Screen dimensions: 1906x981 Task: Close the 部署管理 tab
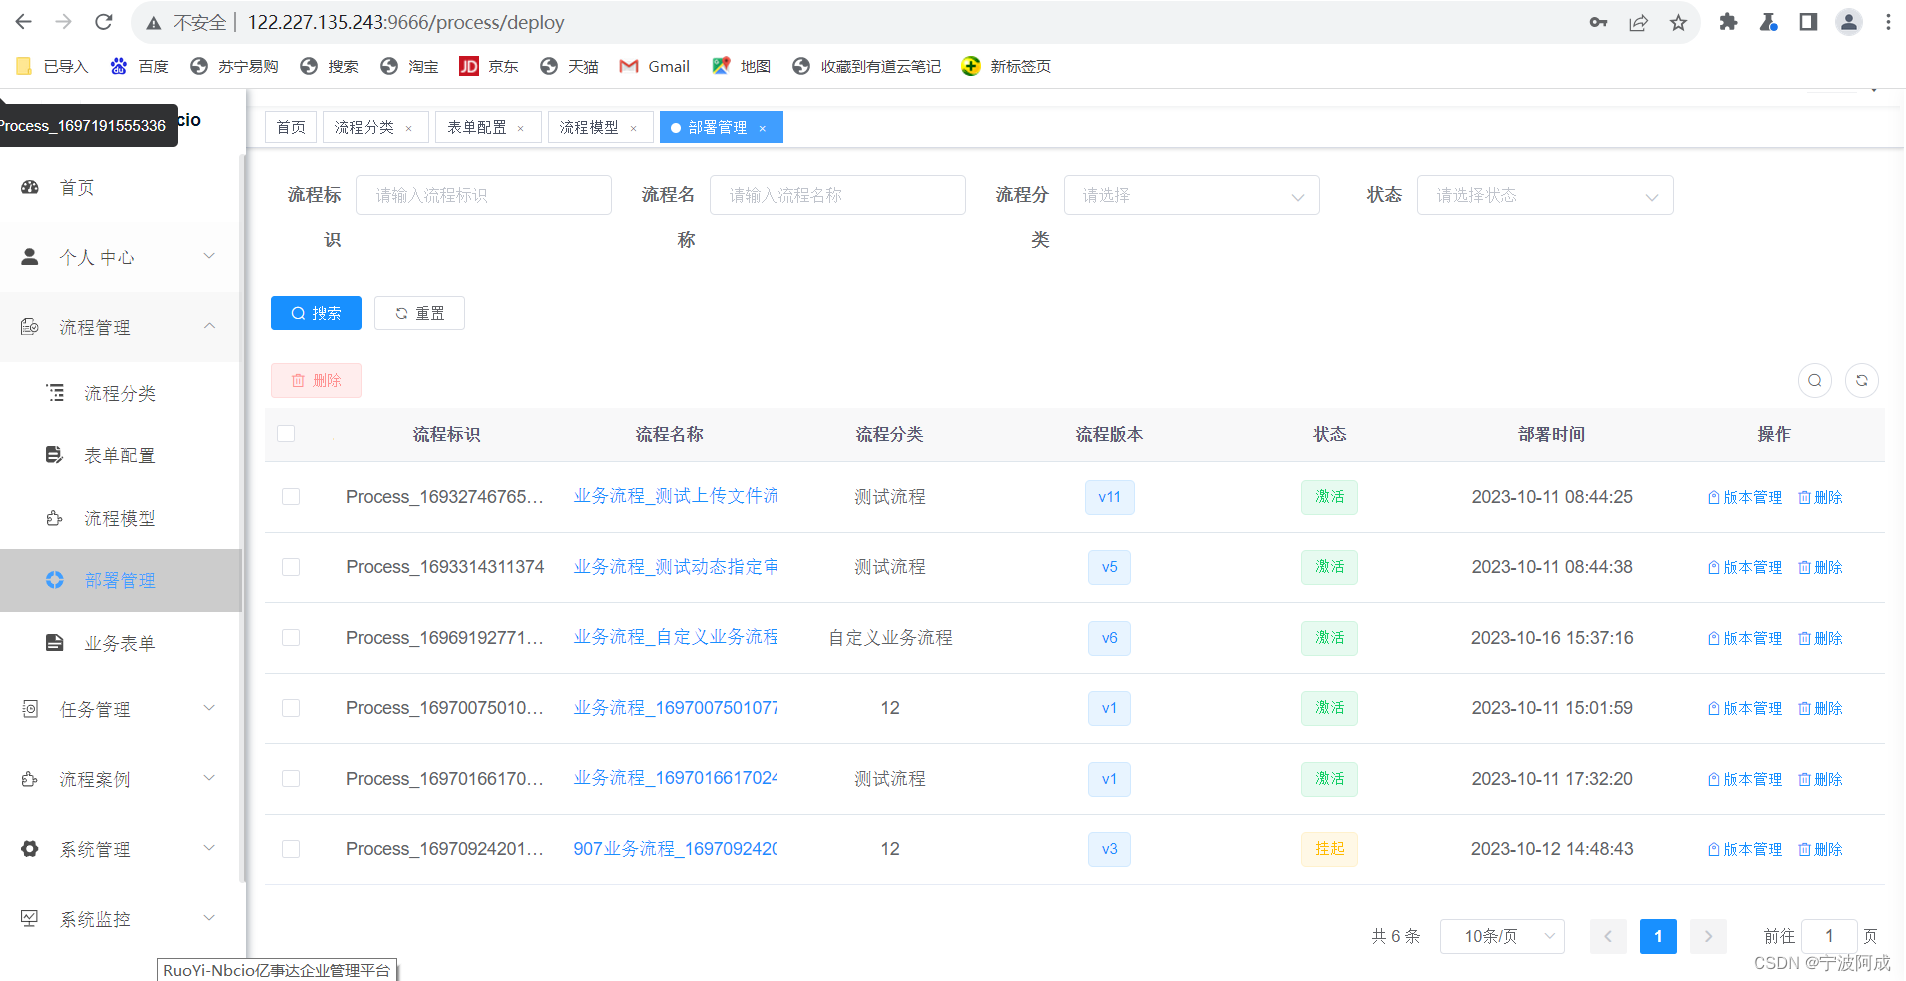[762, 128]
